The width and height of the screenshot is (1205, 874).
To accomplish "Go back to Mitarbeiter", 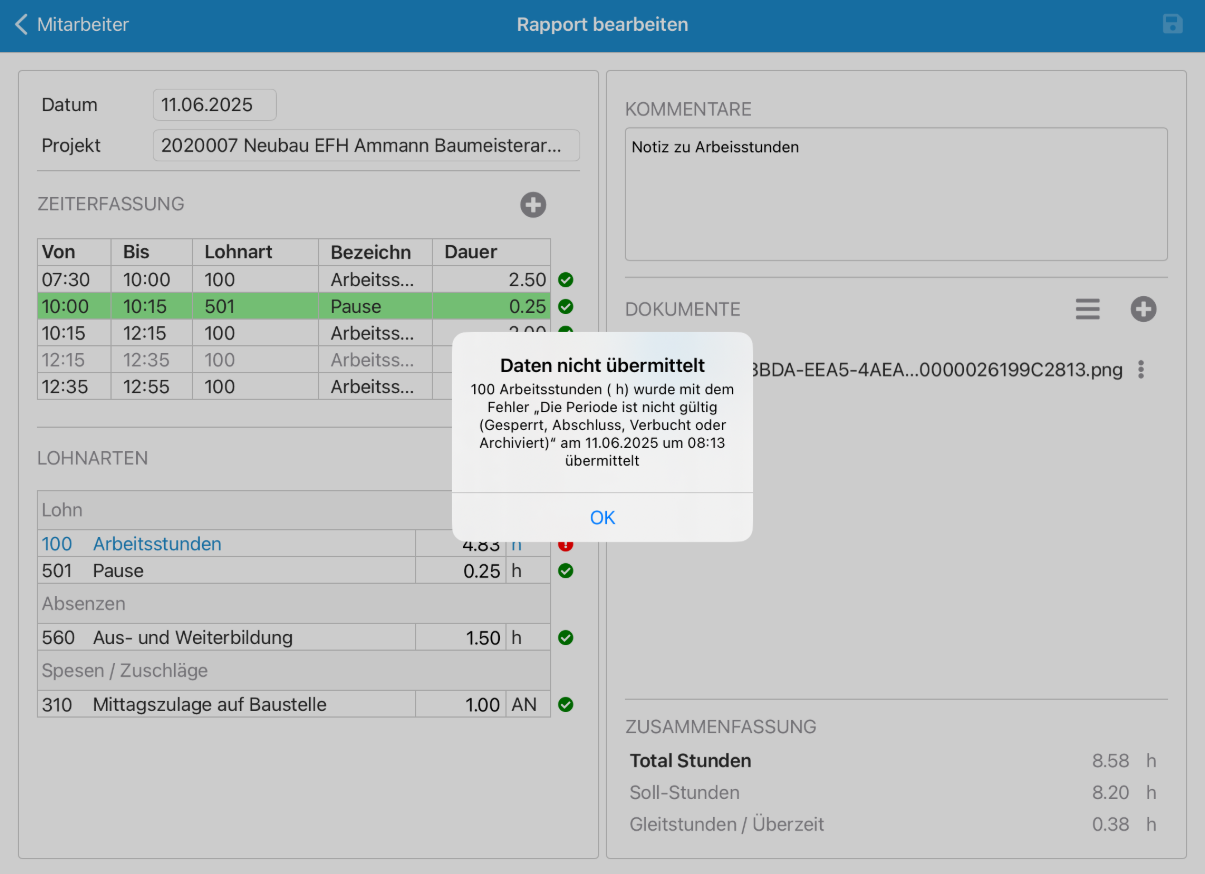I will click(x=72, y=25).
